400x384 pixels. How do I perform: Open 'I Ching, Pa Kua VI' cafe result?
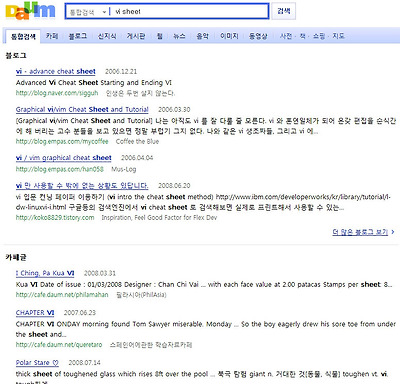pos(45,273)
